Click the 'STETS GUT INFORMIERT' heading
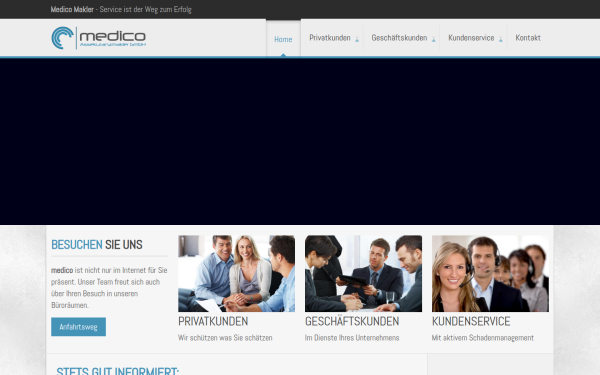 point(117,370)
